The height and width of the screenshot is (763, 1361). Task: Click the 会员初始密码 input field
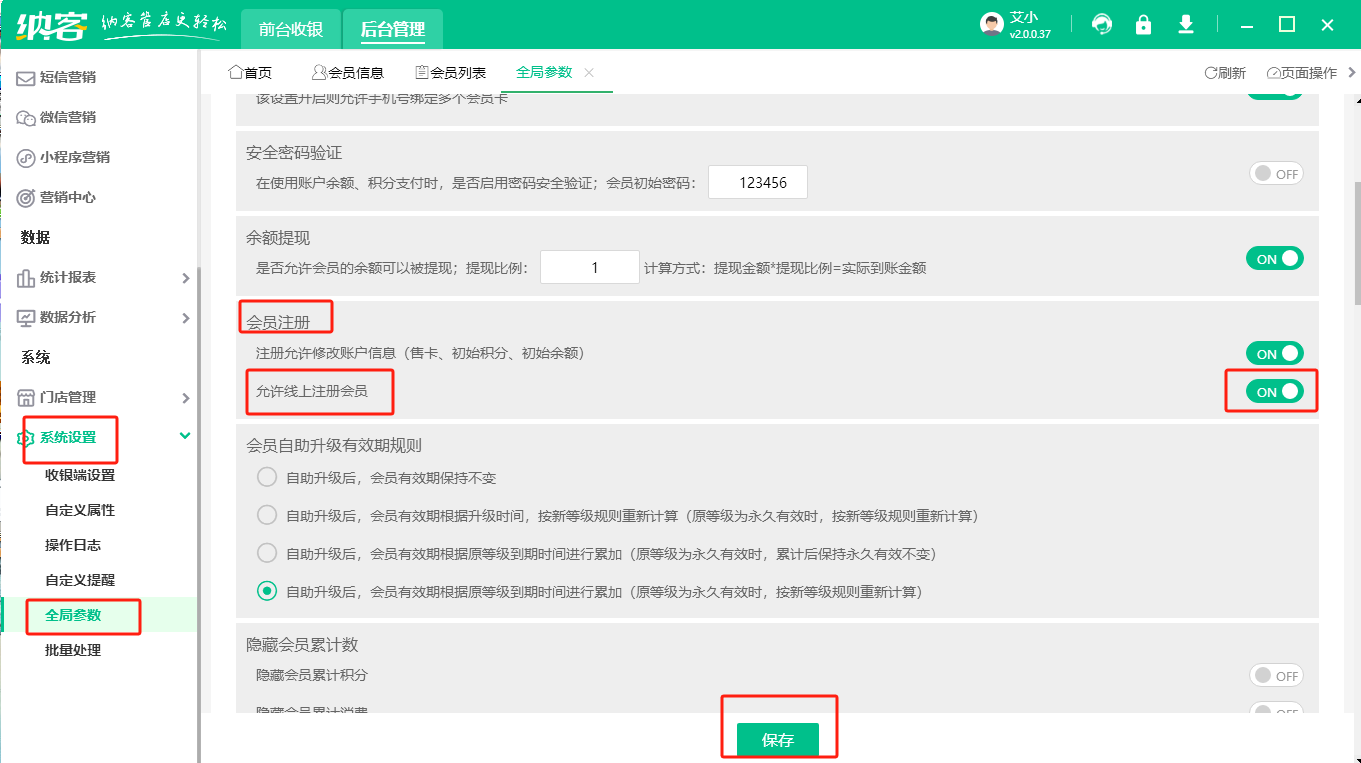pos(757,182)
